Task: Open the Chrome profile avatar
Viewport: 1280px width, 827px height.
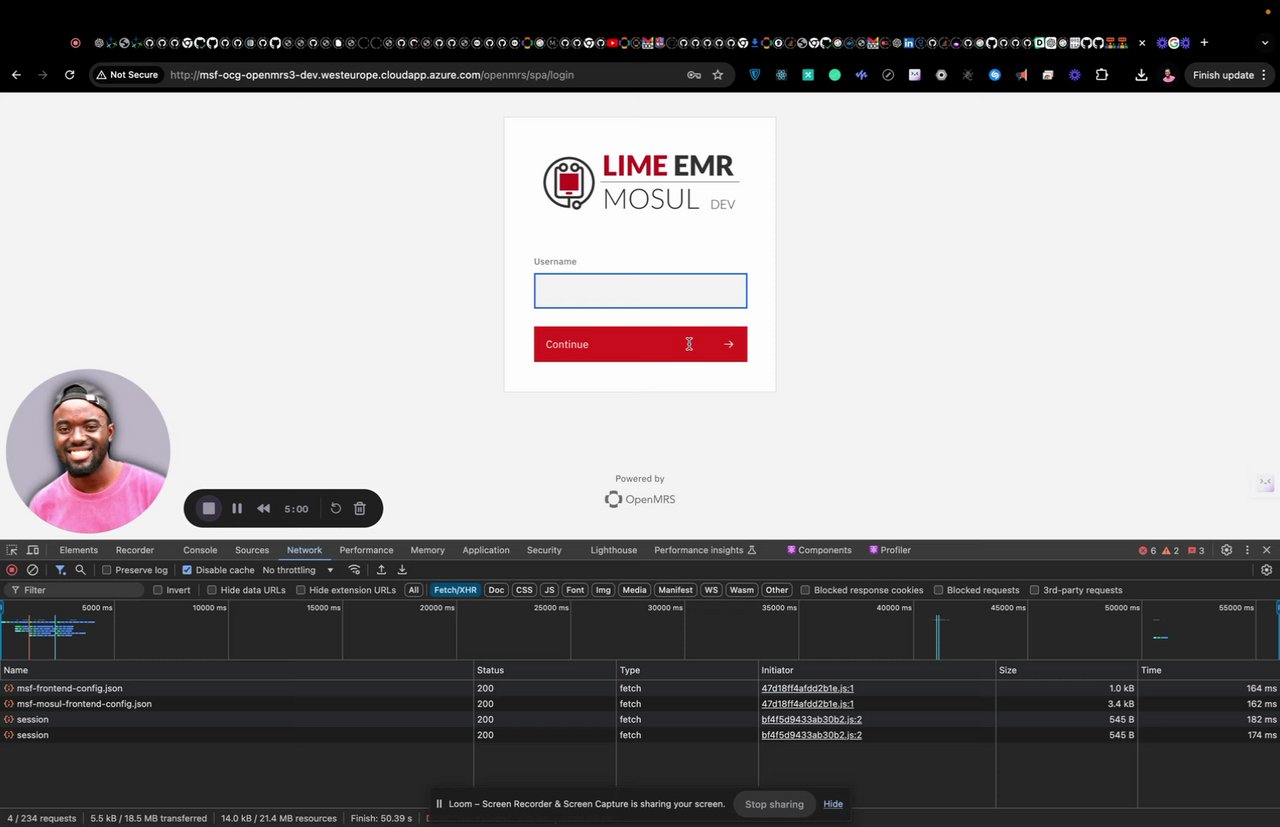Action: pos(1168,75)
